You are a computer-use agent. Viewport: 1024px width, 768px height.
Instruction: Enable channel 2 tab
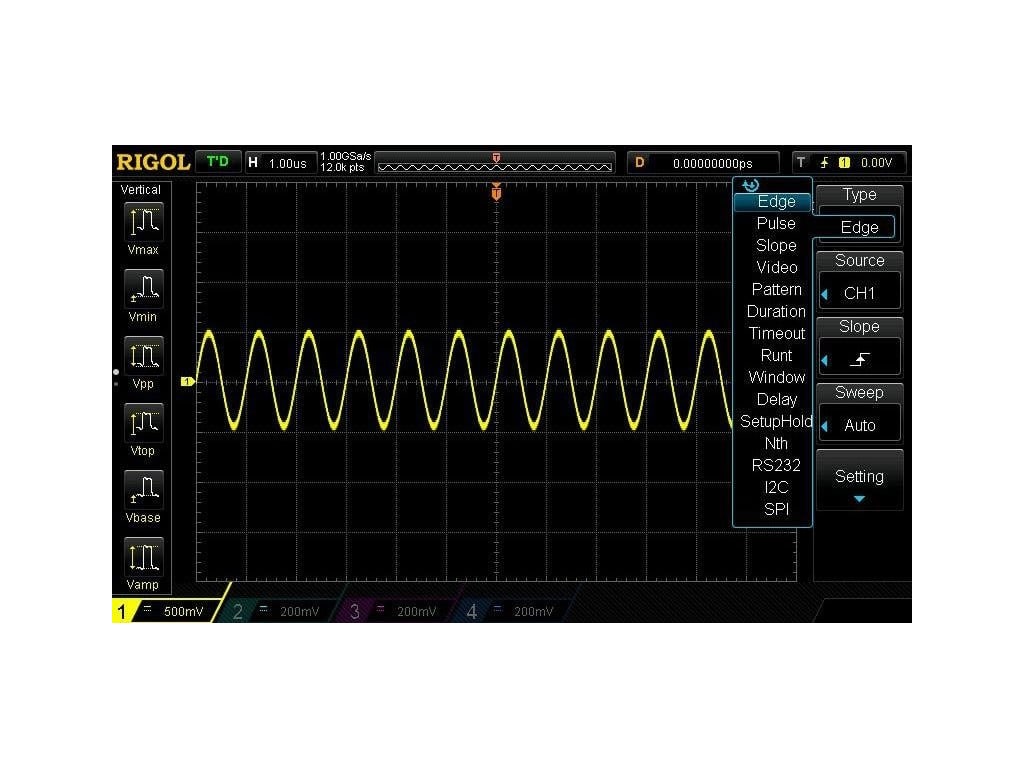pos(280,611)
